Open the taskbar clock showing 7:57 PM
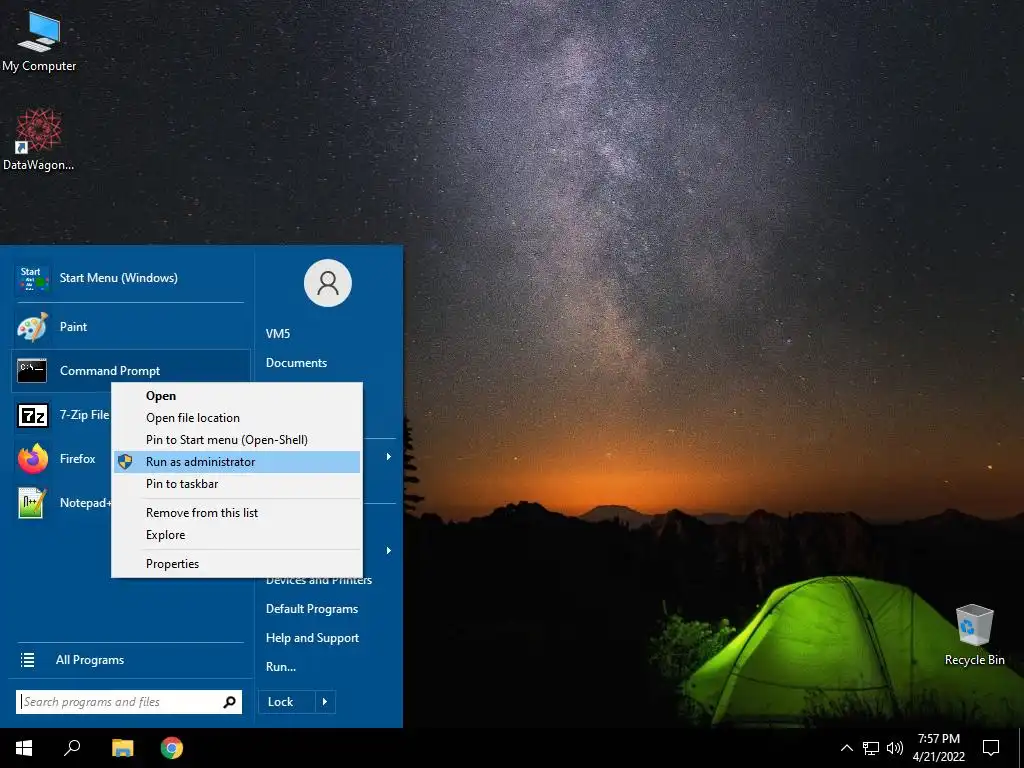Viewport: 1024px width, 768px height. click(938, 748)
